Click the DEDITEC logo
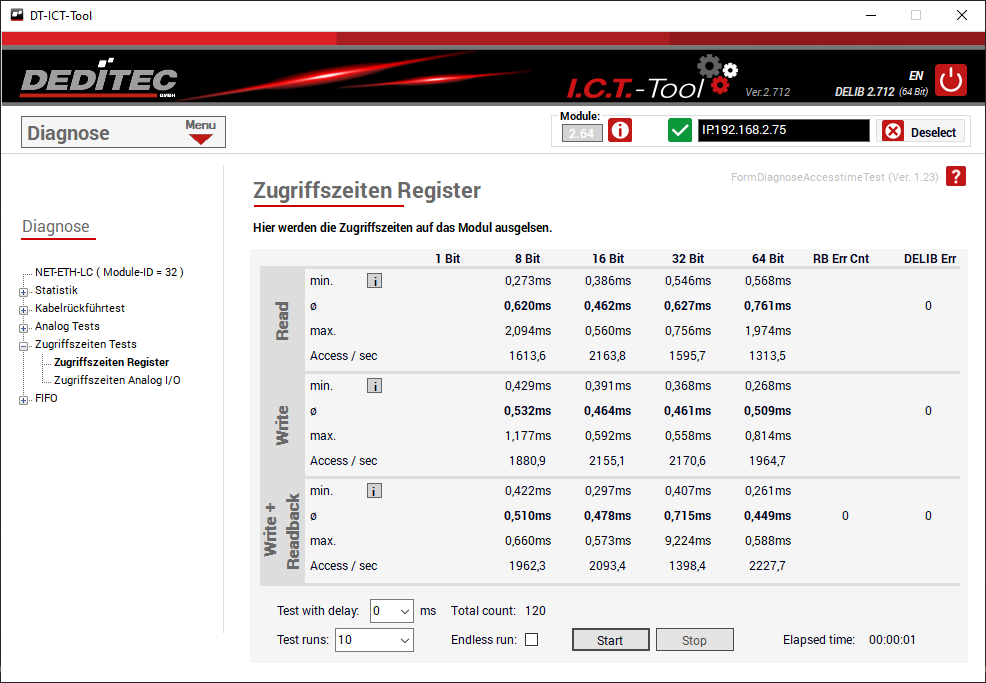The height and width of the screenshot is (683, 986). (99, 81)
